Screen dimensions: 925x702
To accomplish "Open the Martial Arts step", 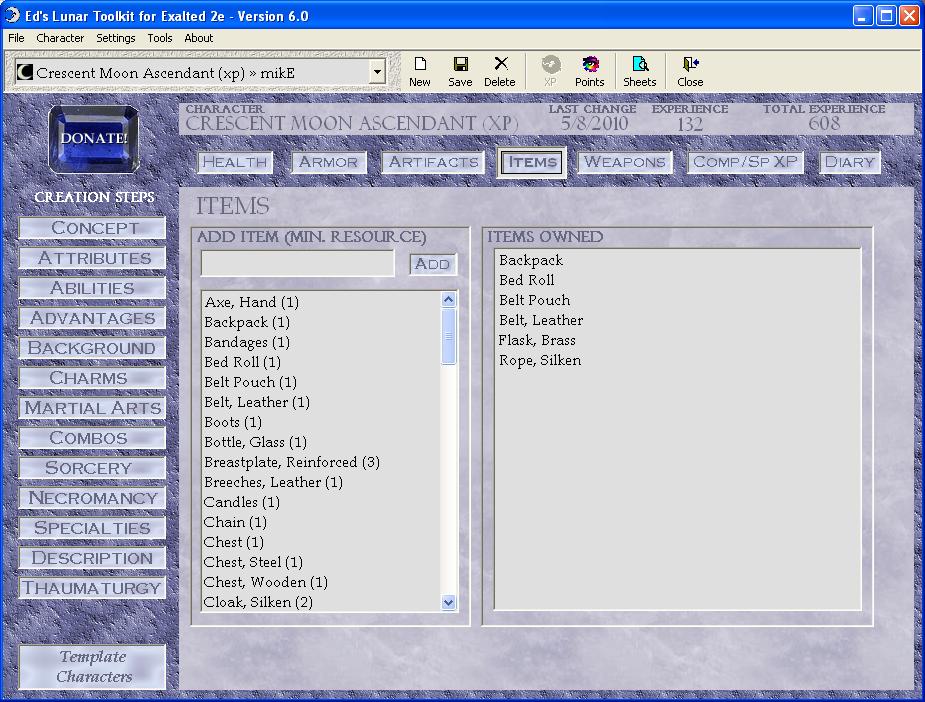I will coord(93,408).
